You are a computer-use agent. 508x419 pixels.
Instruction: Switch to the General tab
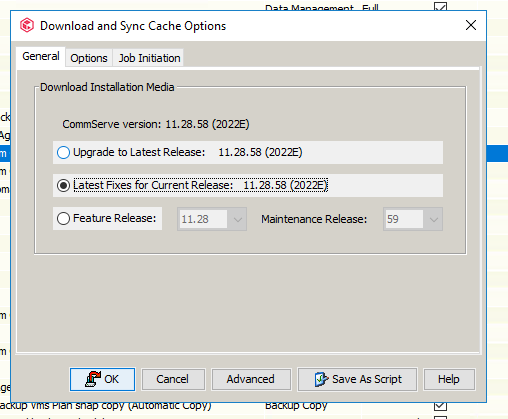(x=41, y=56)
